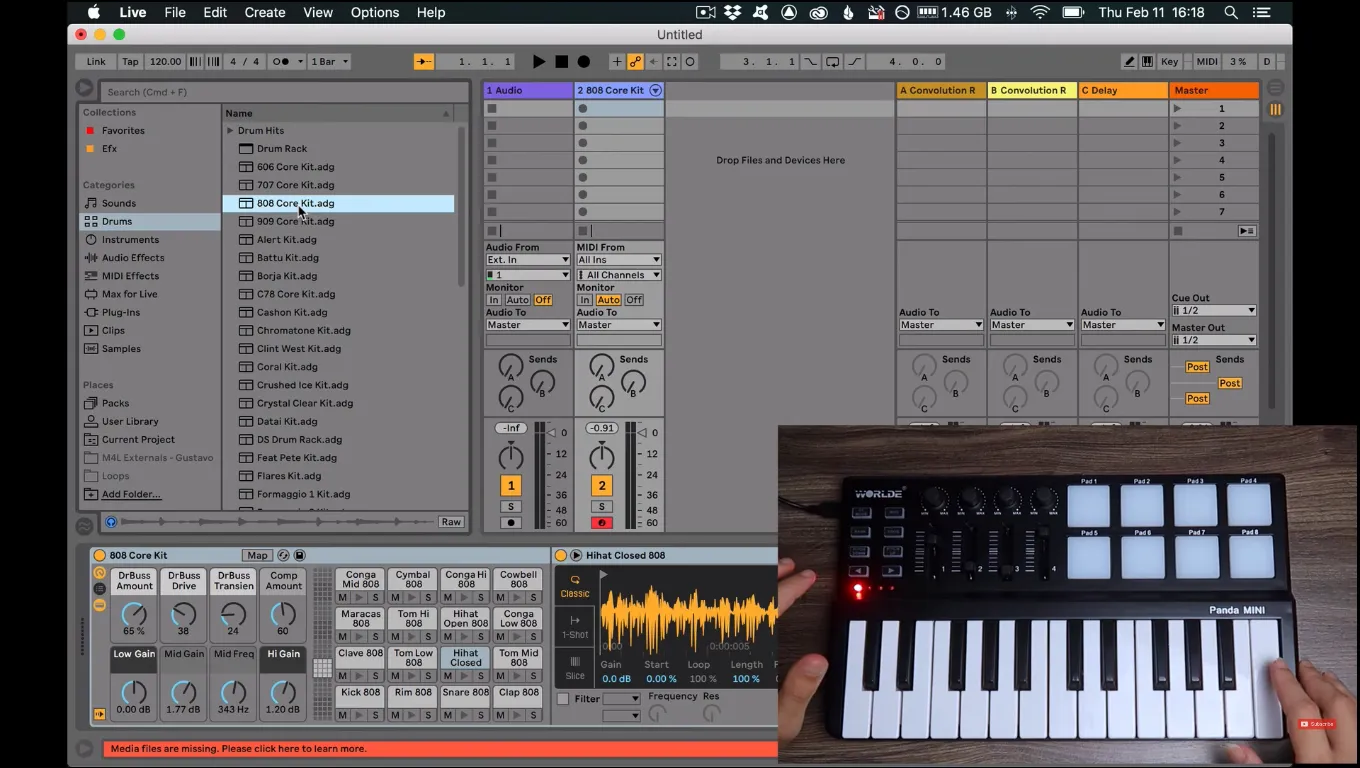Solo the 1 Audio track
The image size is (1360, 768).
511,507
